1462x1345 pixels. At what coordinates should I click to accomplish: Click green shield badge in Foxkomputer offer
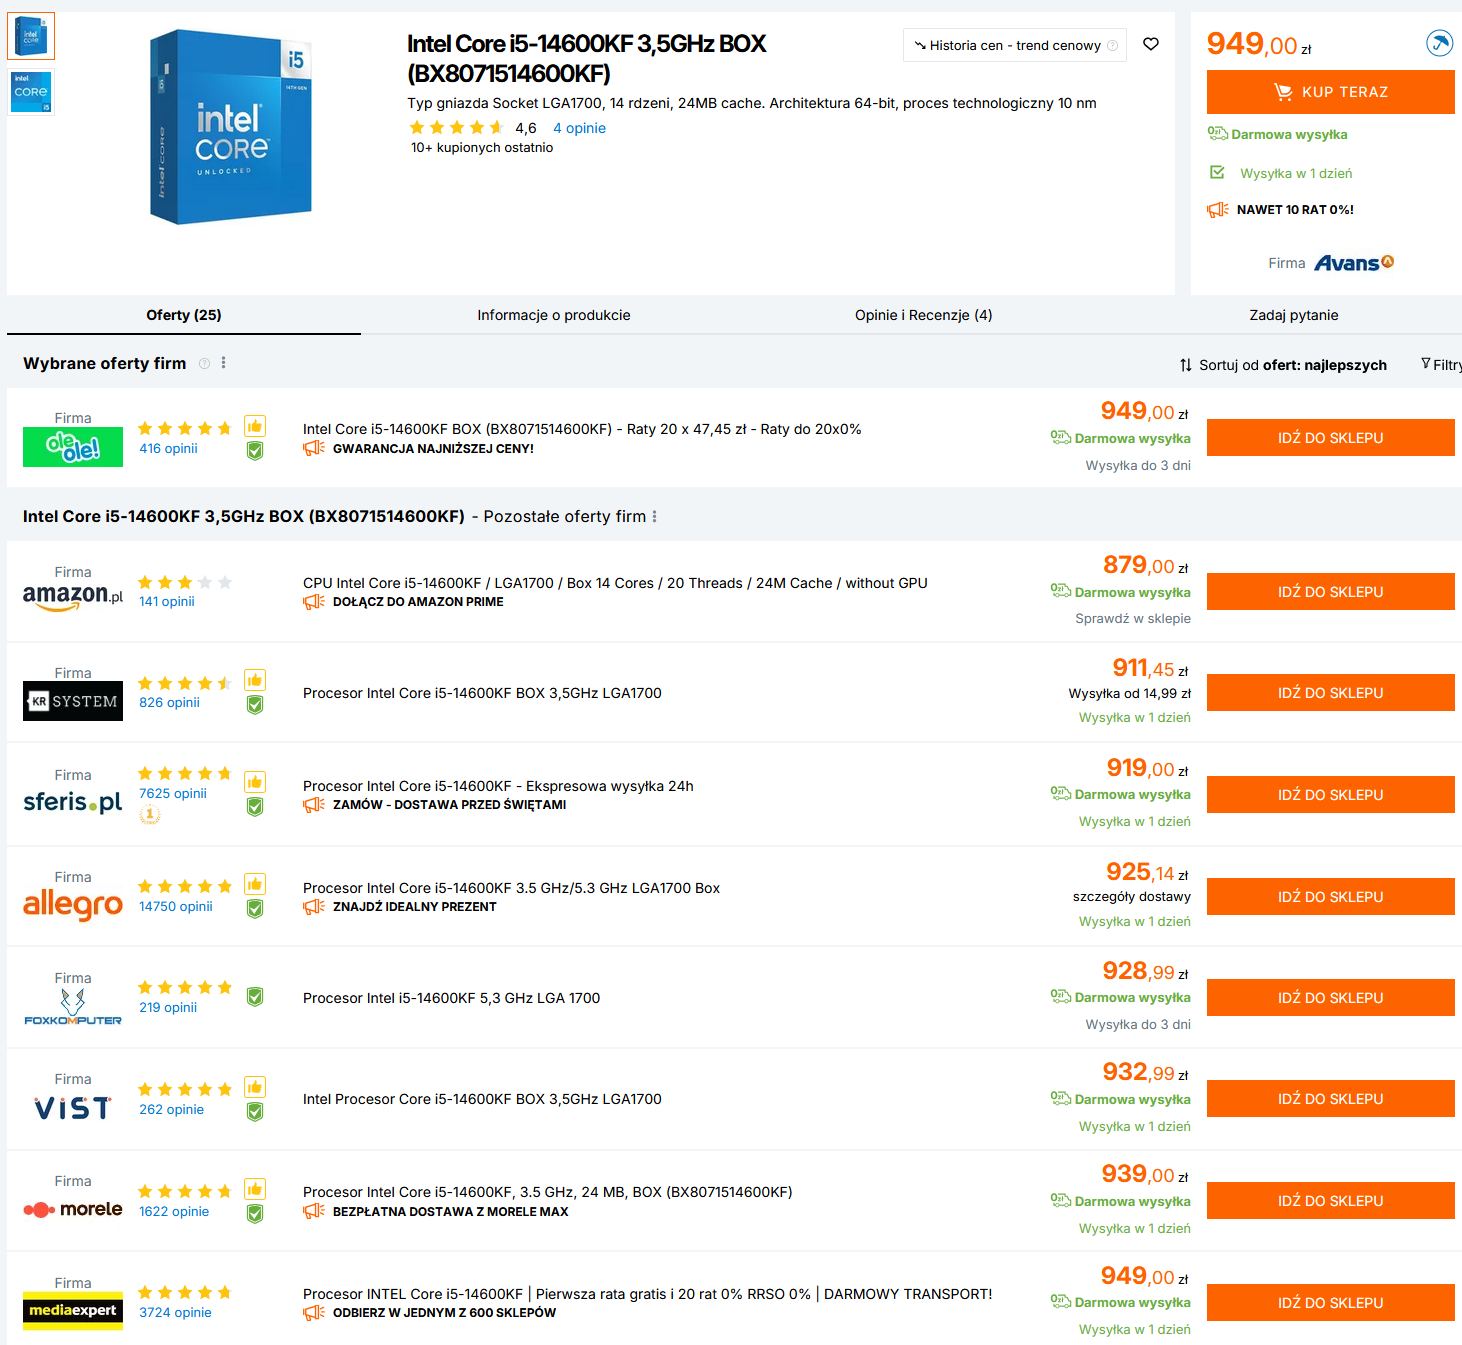coord(255,997)
